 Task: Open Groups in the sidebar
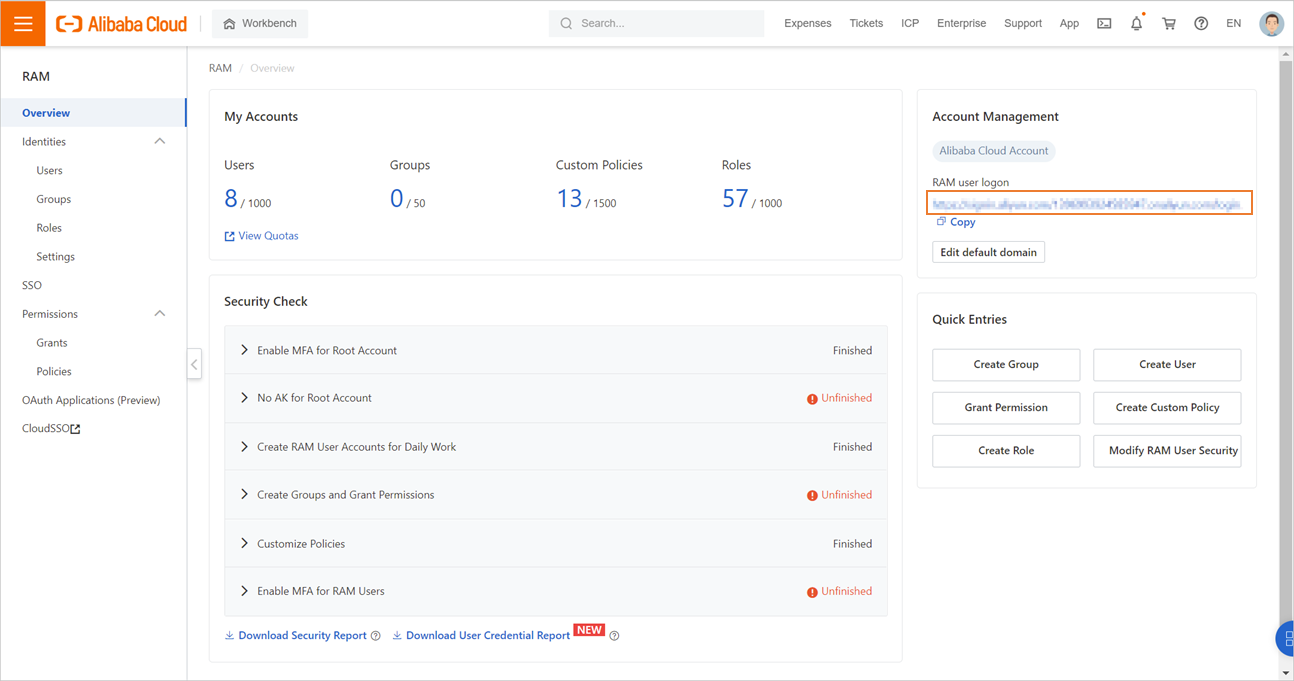(53, 199)
